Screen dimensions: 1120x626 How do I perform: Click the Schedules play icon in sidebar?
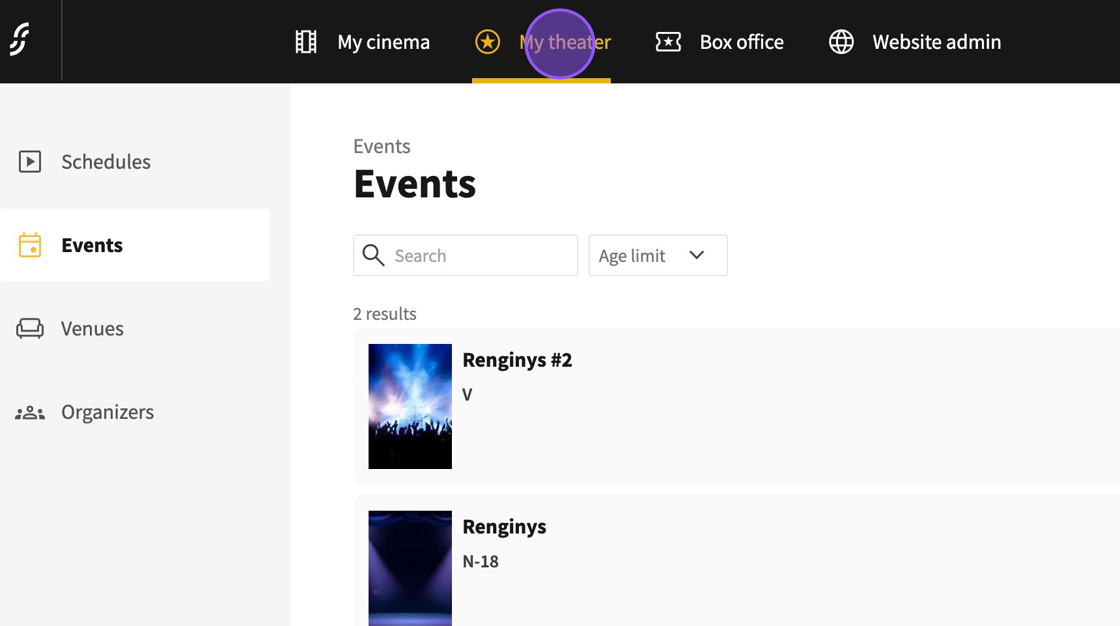[30, 161]
